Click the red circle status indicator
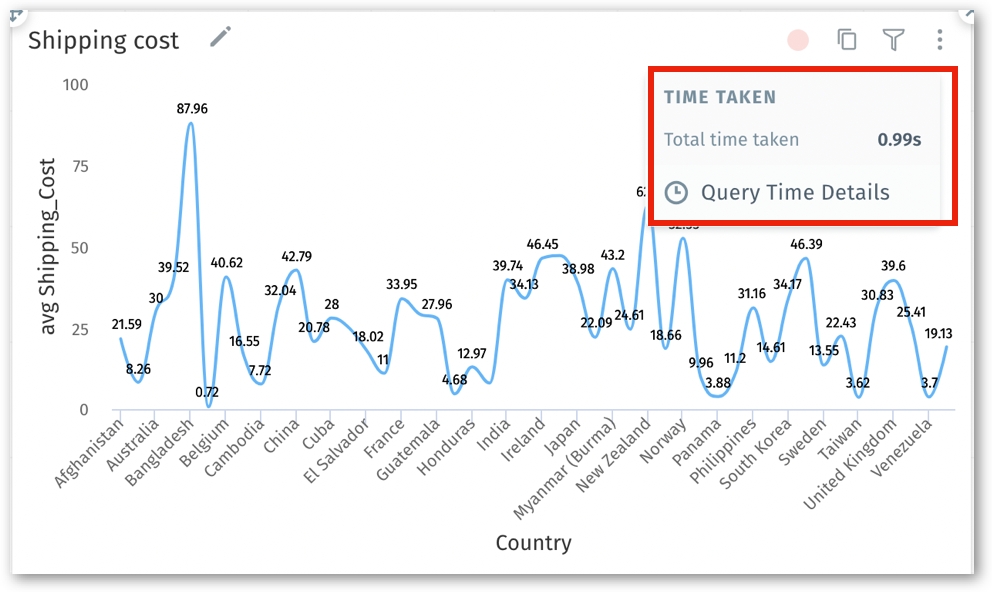Viewport: 992px width, 592px height. (798, 40)
